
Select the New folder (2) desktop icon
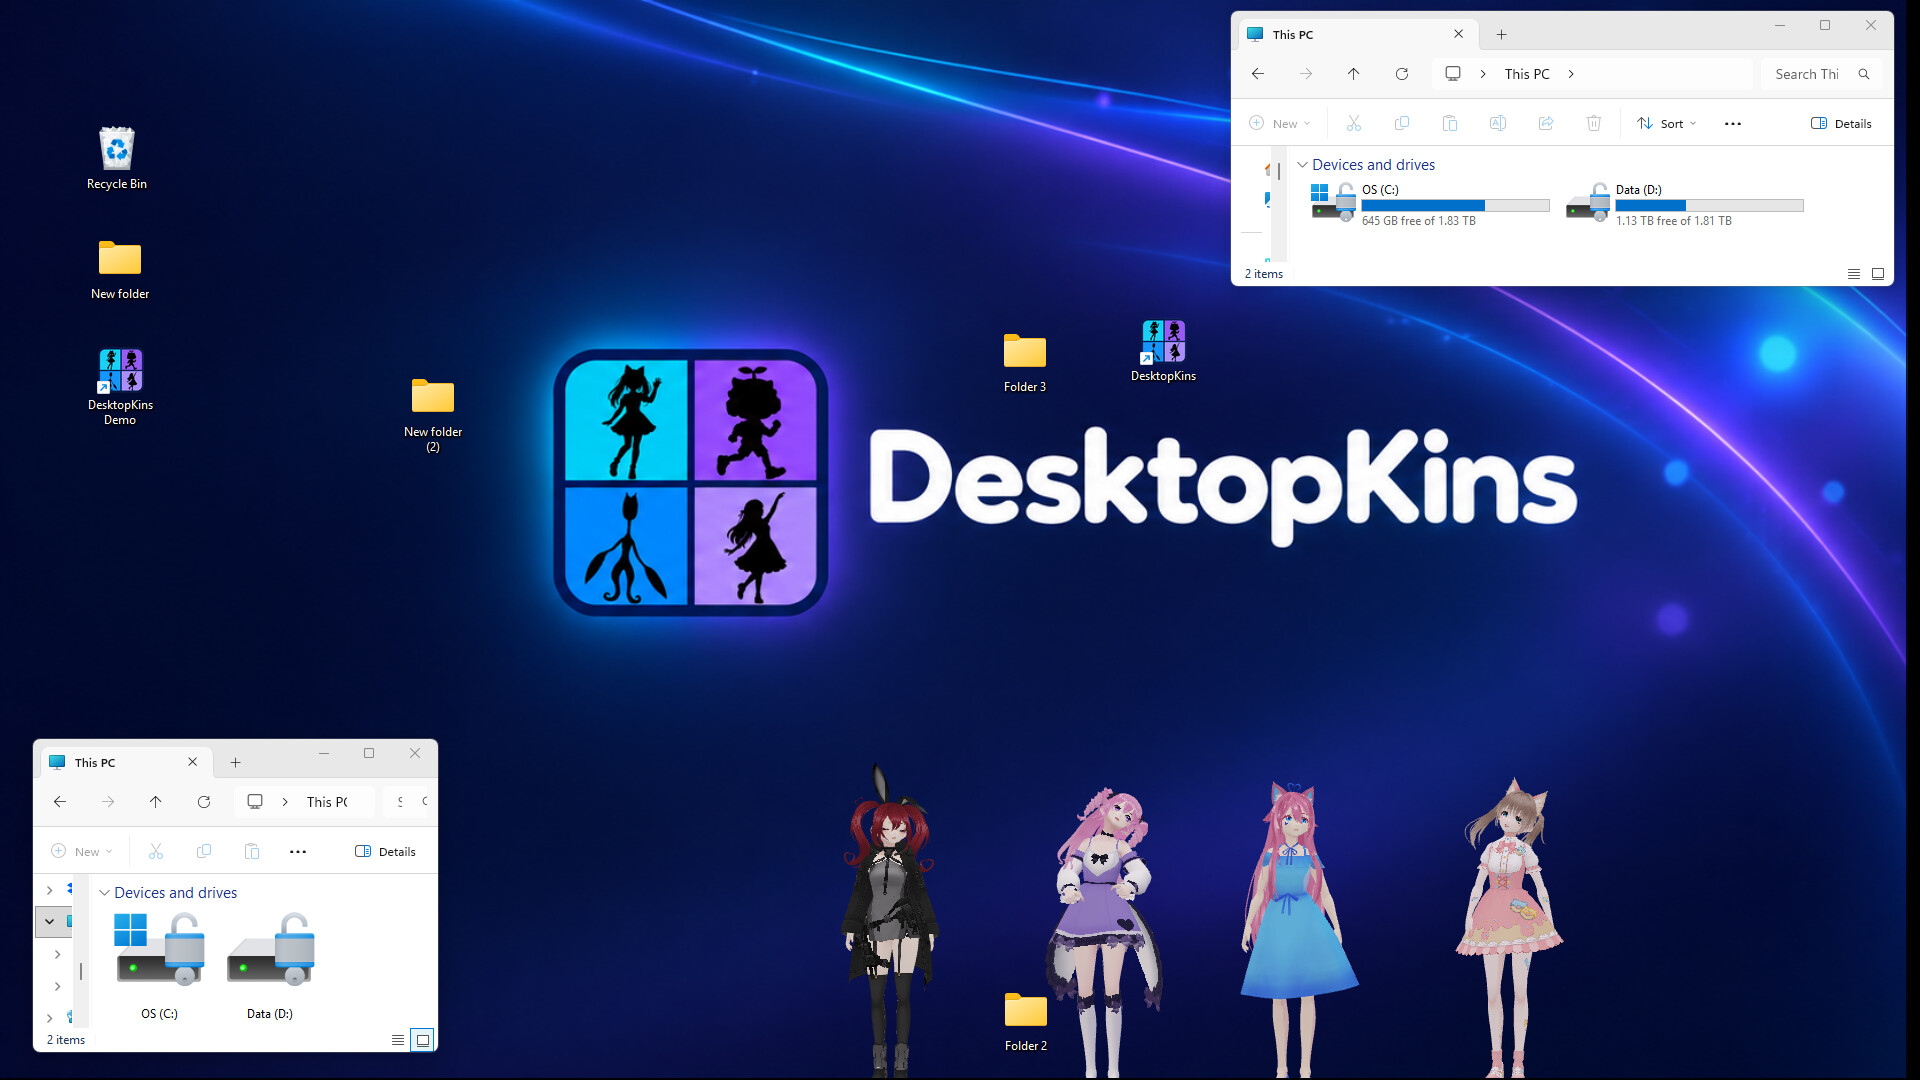pos(433,415)
